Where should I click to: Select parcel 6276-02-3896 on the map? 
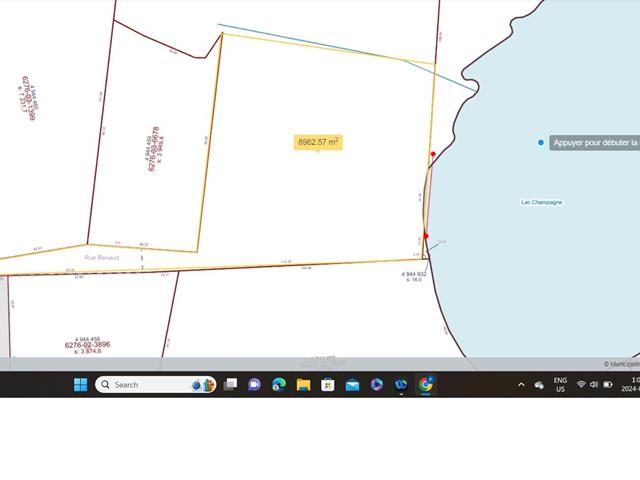88,345
